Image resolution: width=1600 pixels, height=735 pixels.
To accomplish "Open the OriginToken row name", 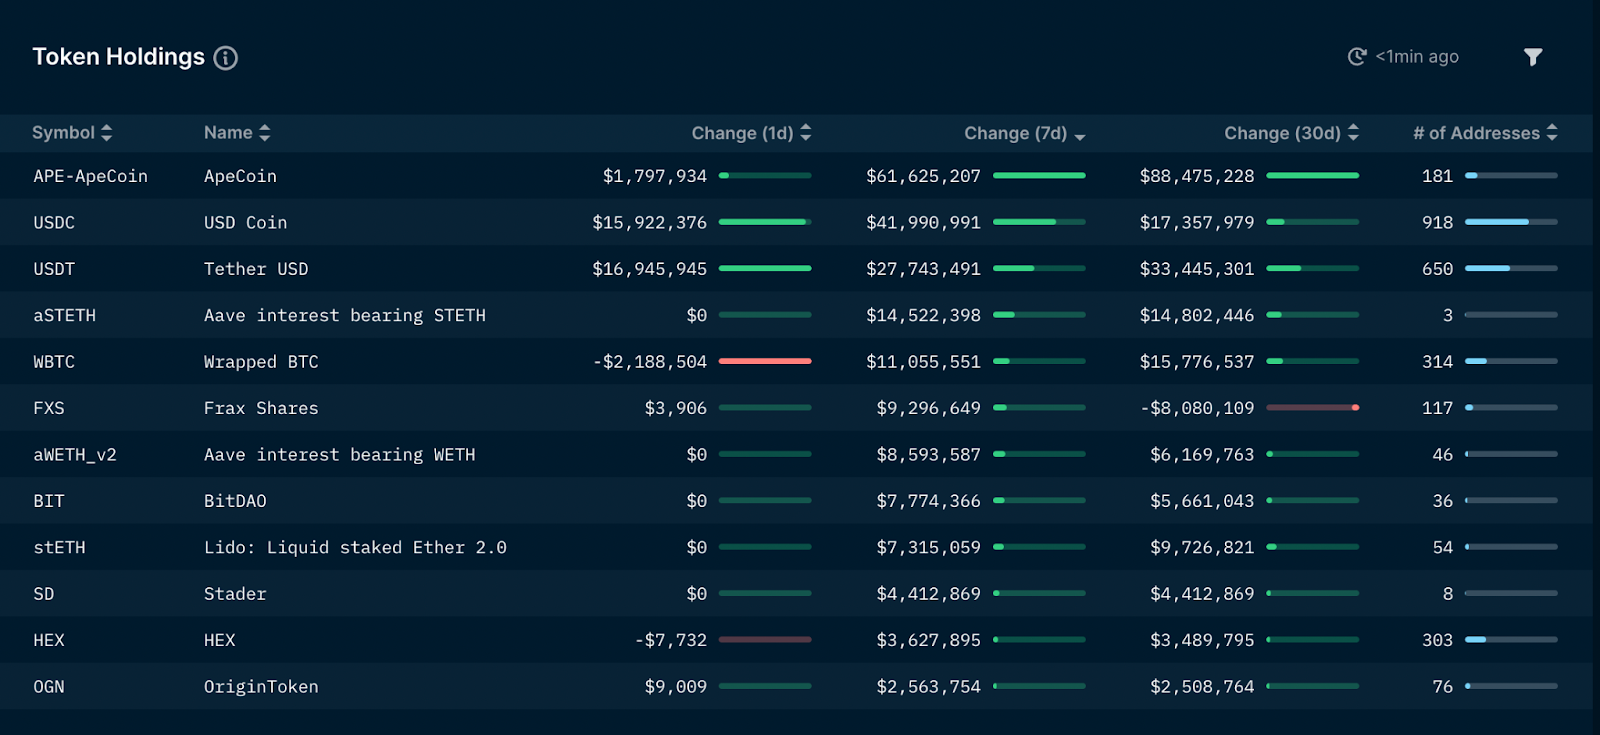I will pos(261,686).
